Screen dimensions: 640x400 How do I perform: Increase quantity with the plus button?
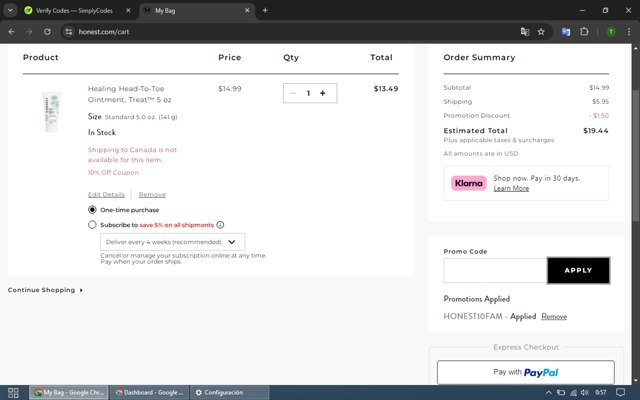322,93
